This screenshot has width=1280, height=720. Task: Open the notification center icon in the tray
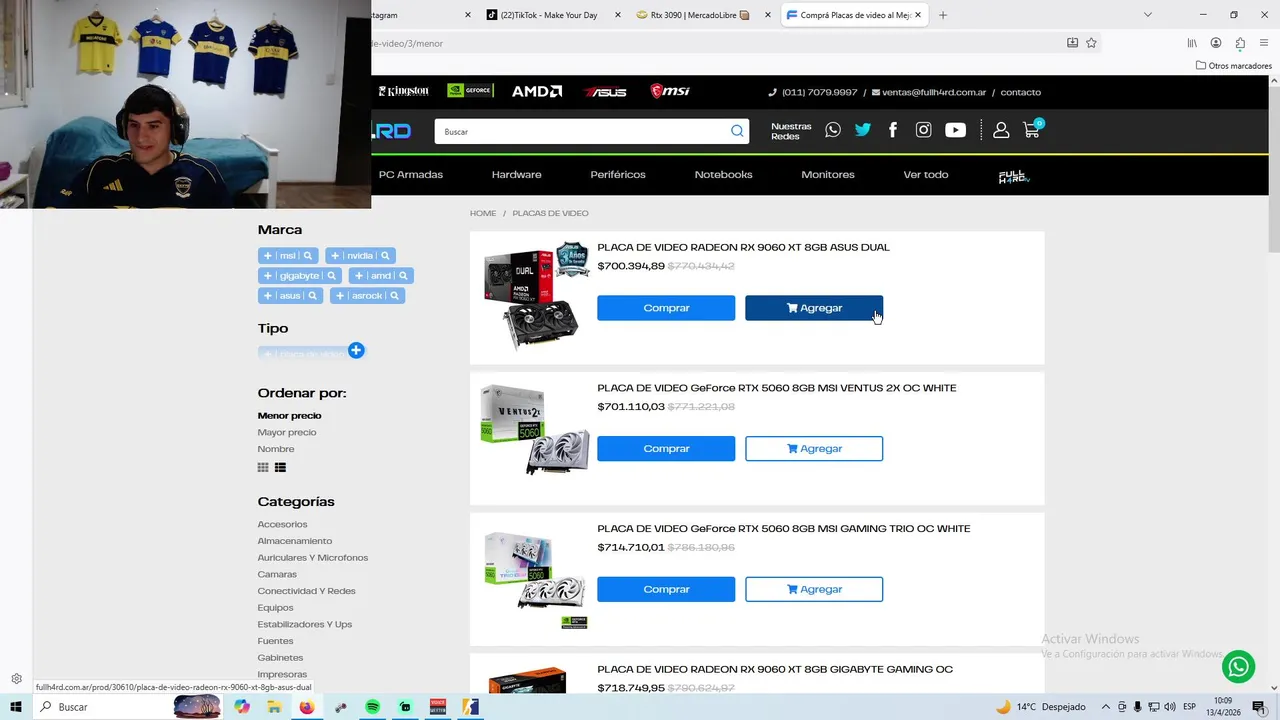pos(1259,707)
